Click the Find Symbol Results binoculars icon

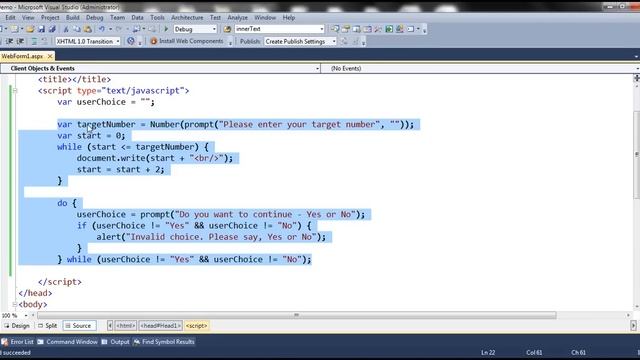click(x=137, y=342)
